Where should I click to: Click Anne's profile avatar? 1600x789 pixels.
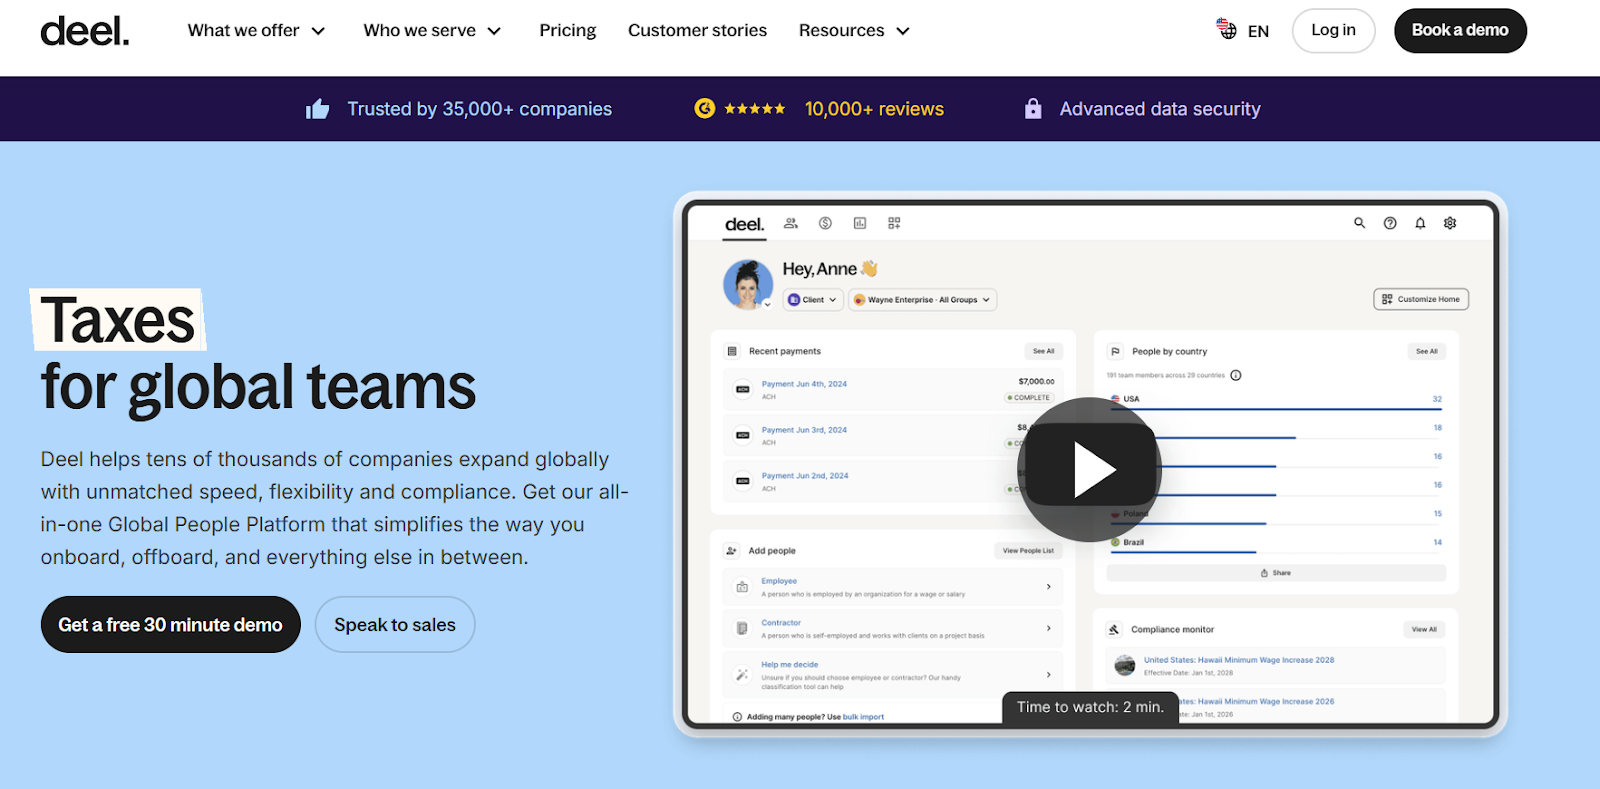tap(748, 284)
